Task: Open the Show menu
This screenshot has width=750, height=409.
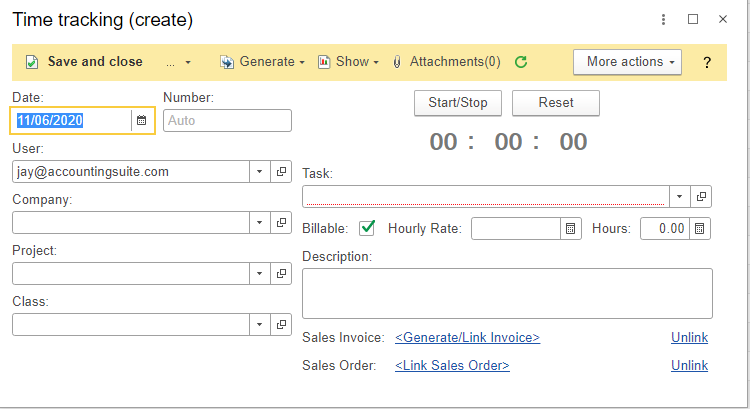Action: point(348,62)
